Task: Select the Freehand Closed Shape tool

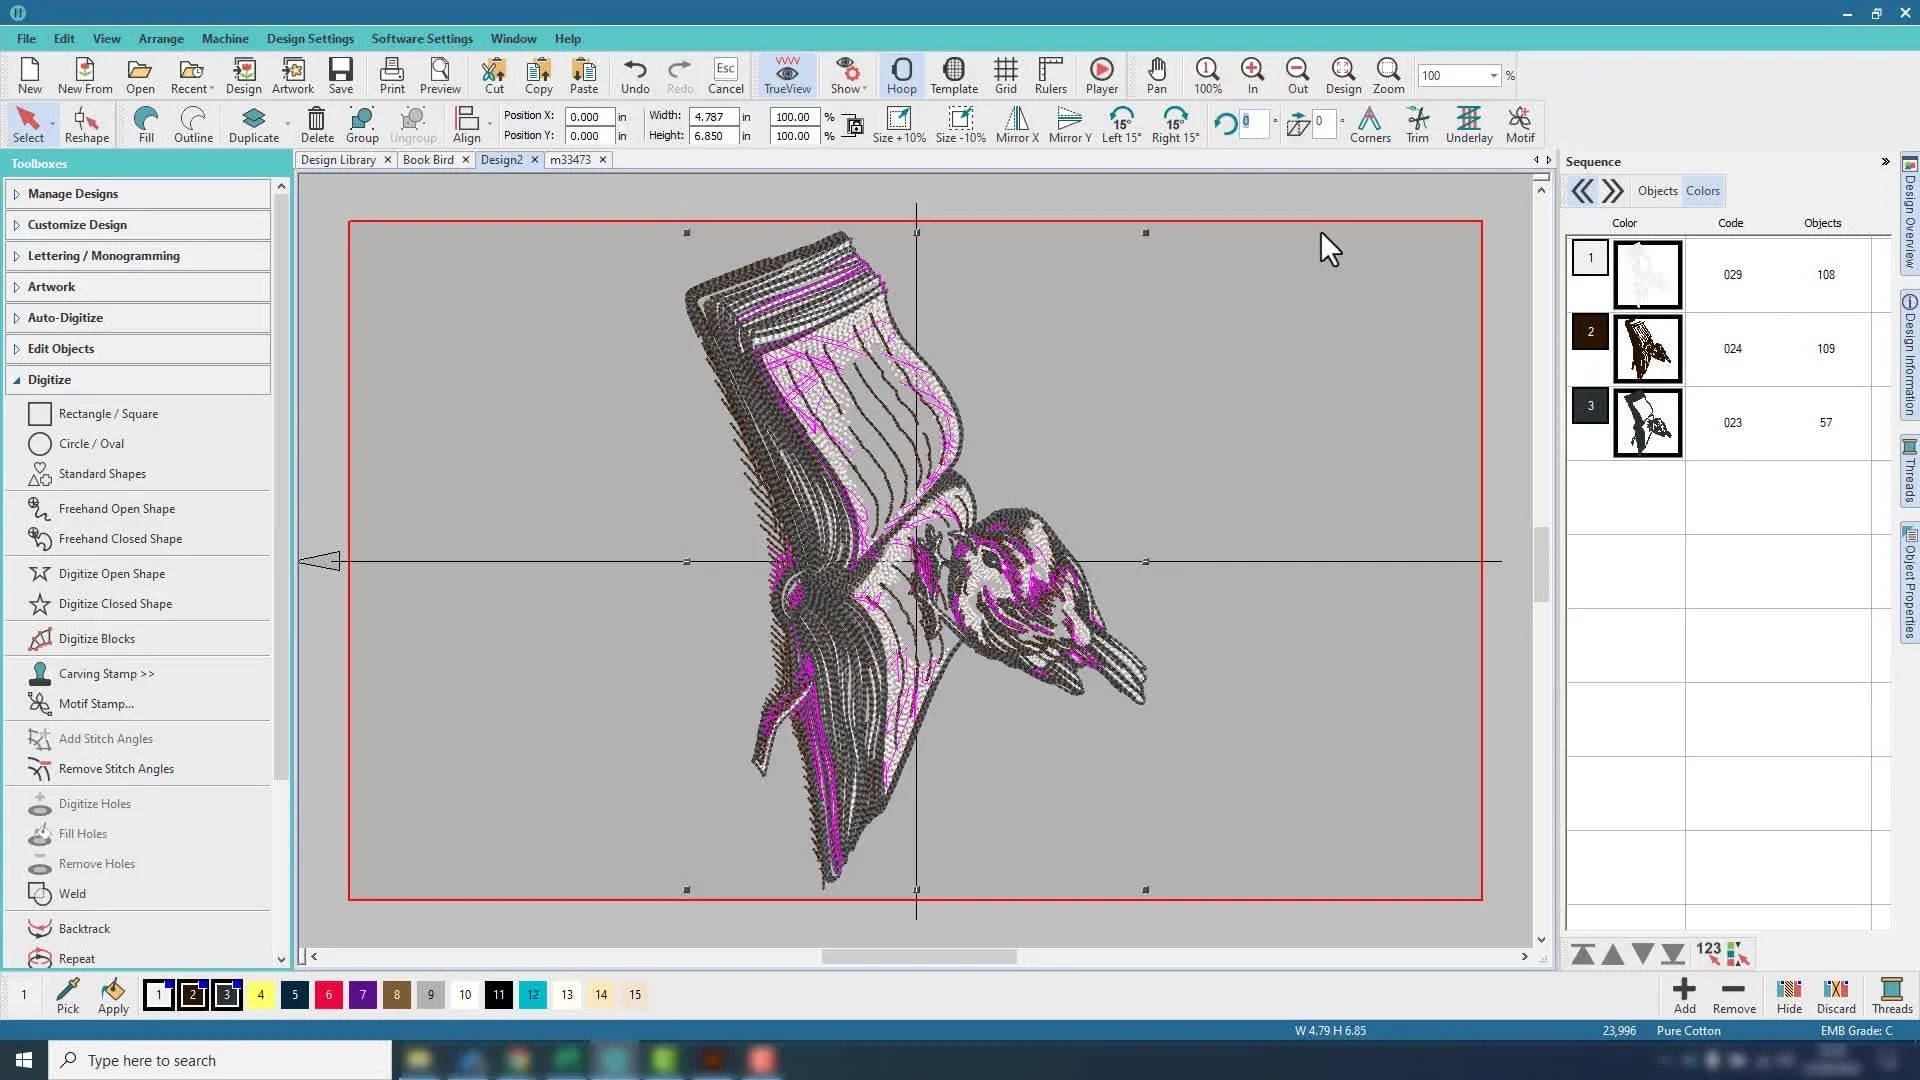Action: click(120, 539)
